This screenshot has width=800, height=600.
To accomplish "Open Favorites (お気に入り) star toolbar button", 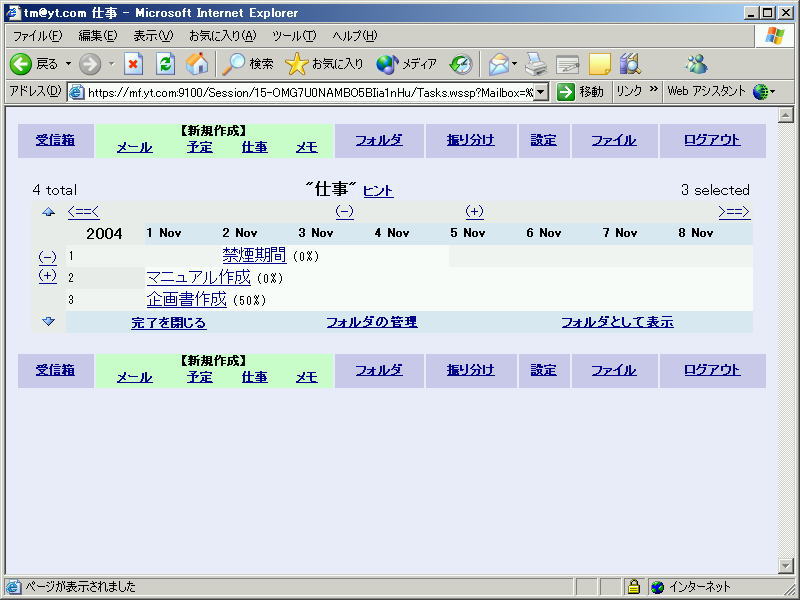I will pos(325,64).
